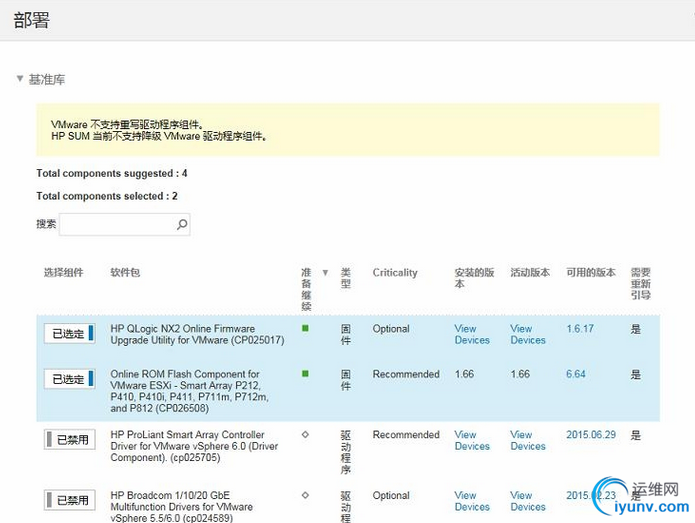
Task: Click Recommended criticality for Online ROM Flash
Action: [x=406, y=374]
